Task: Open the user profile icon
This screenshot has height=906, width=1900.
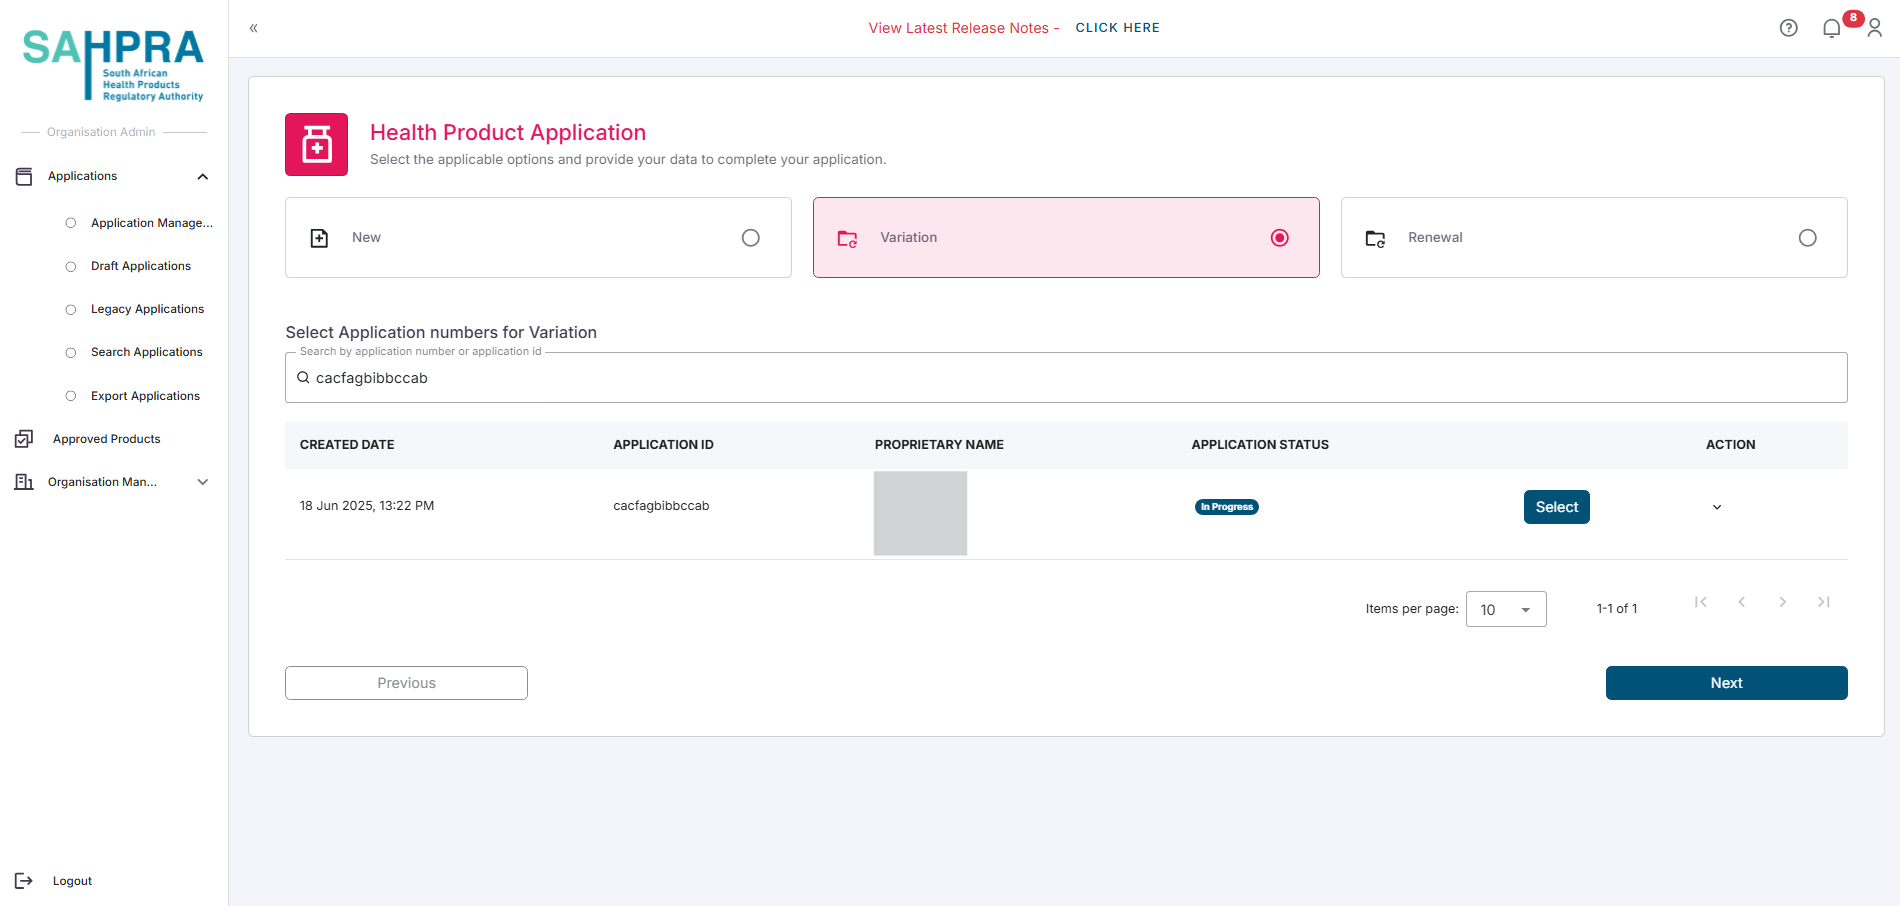Action: (x=1875, y=28)
